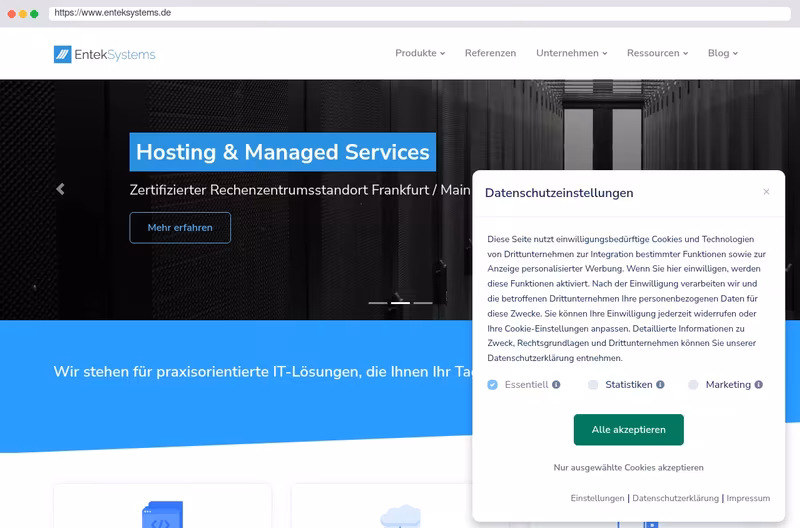Click Nur ausgewählte Cookies akzeptieren
800x528 pixels.
coord(629,467)
